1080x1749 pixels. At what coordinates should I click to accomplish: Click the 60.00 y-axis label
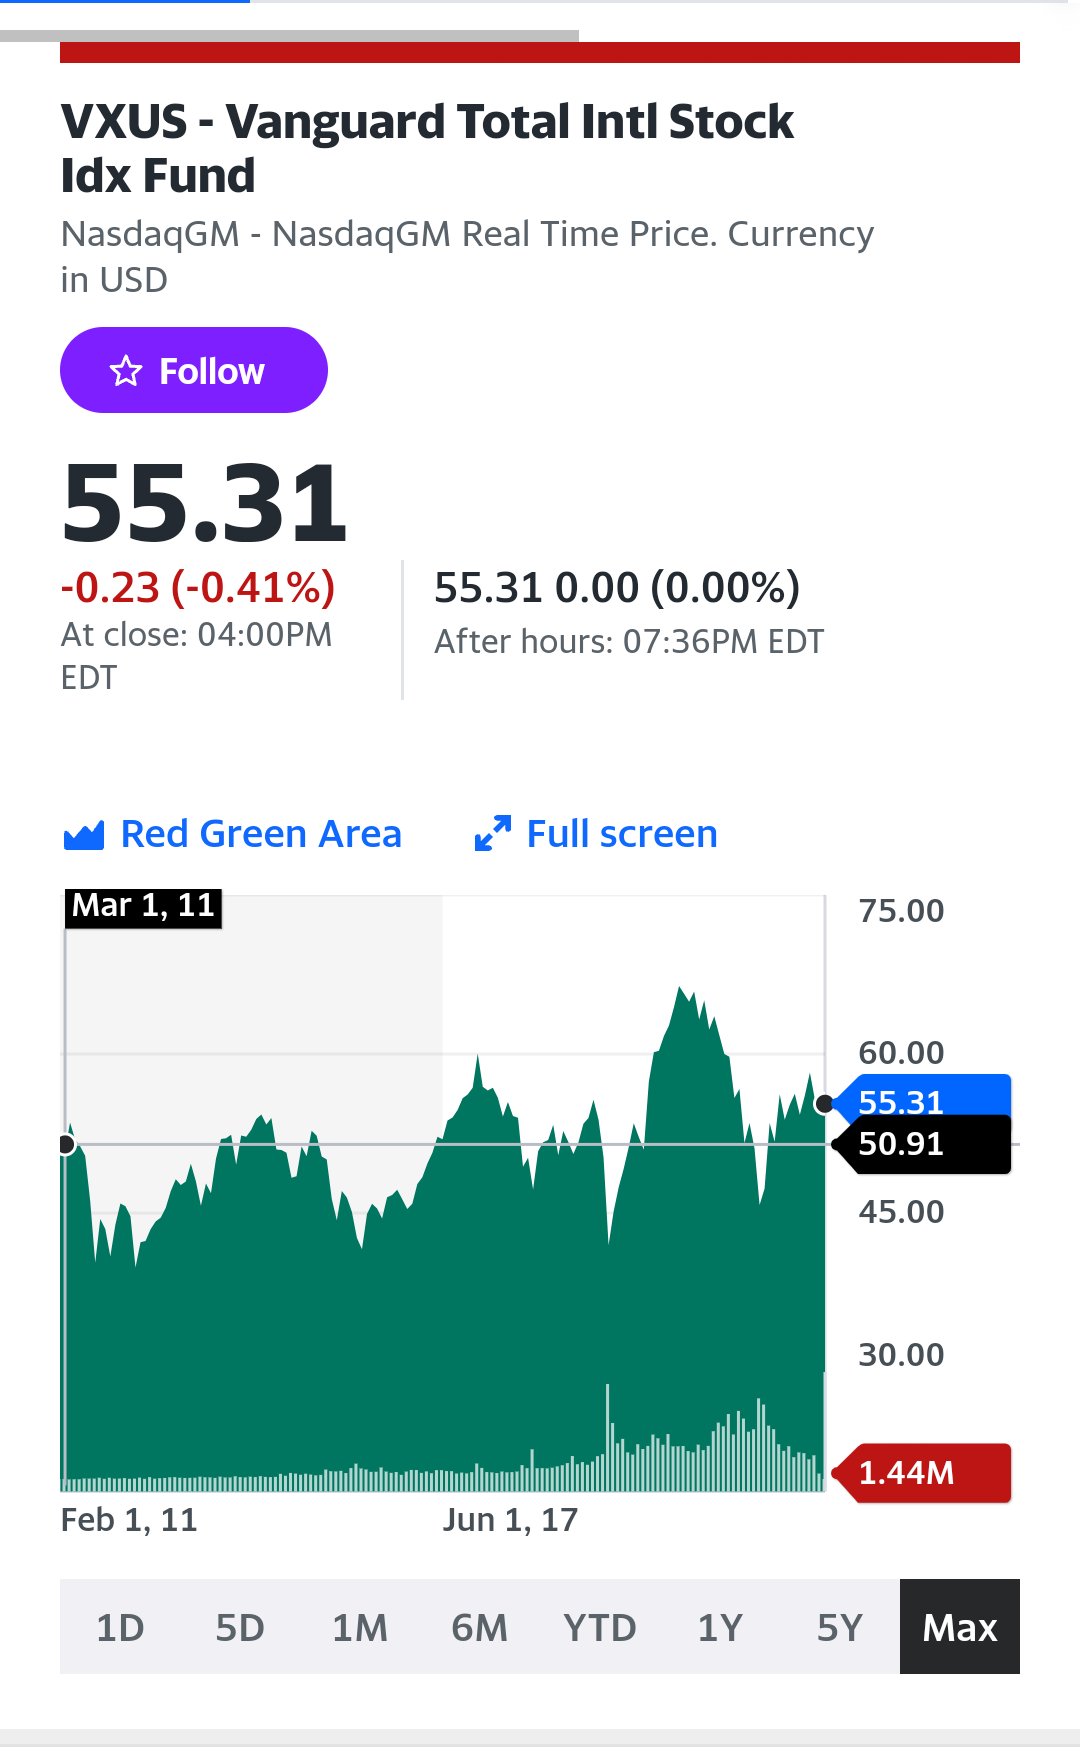point(901,1053)
